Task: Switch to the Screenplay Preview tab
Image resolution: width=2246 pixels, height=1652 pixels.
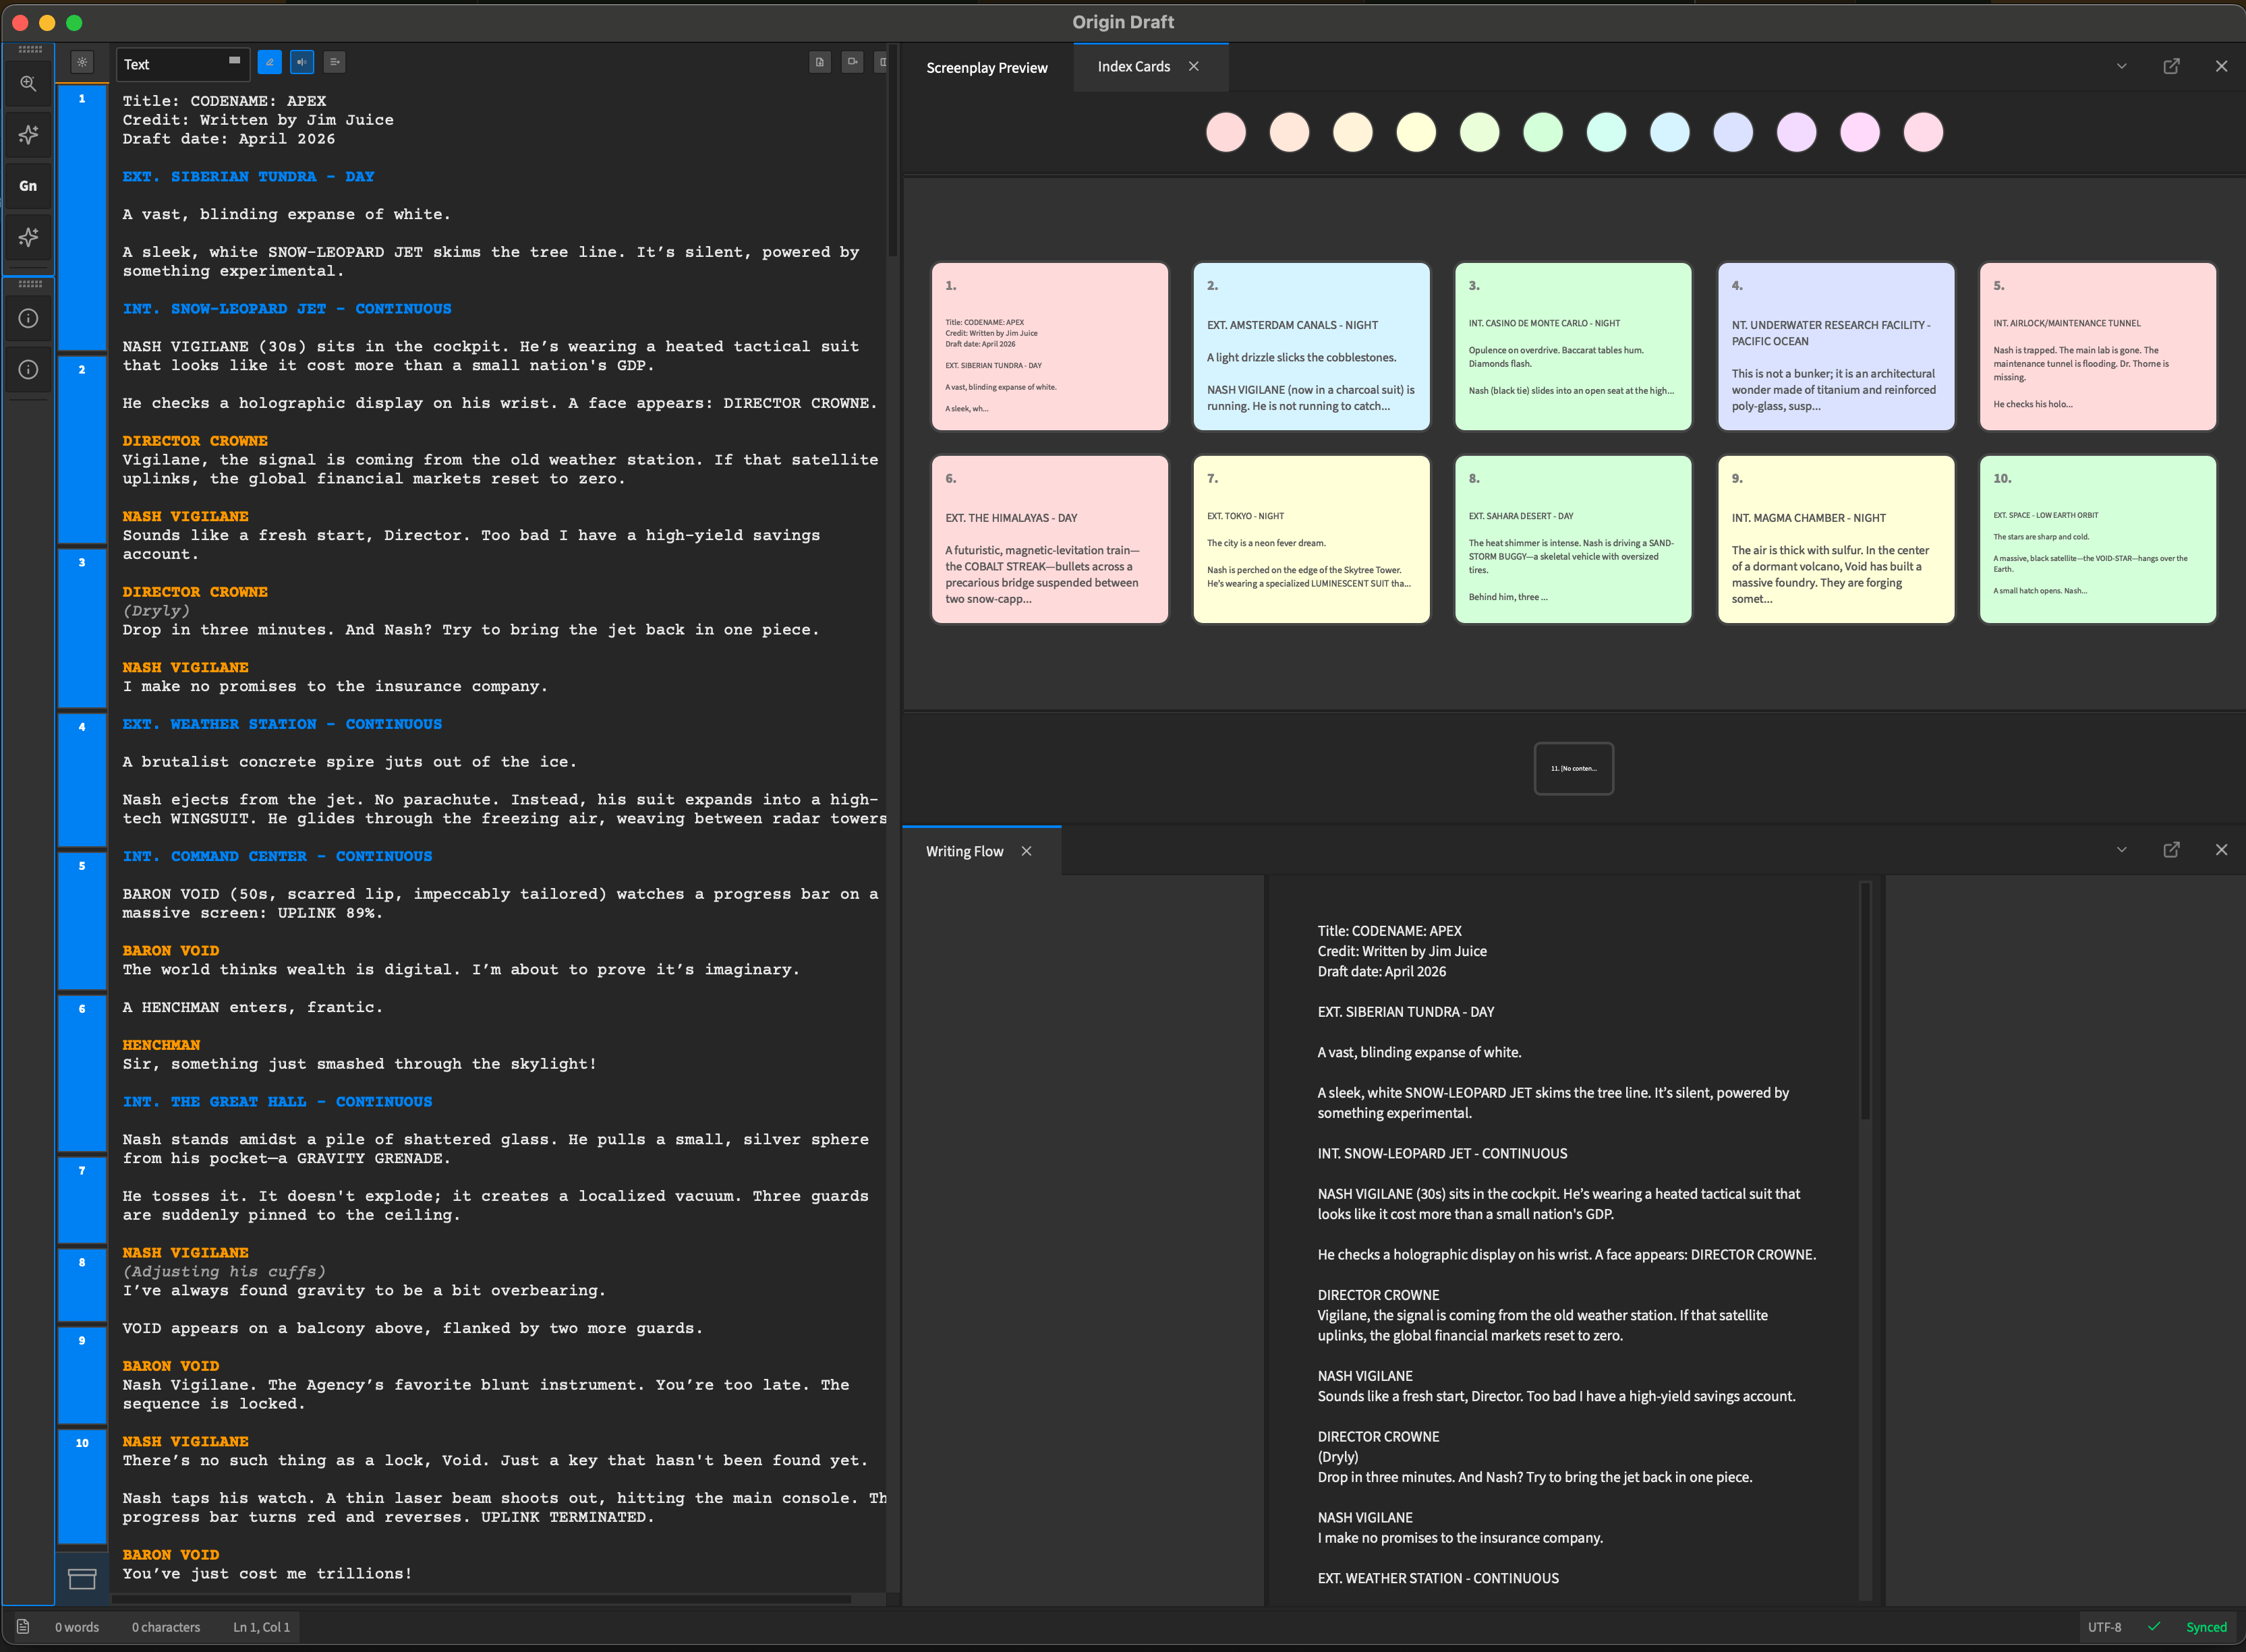Action: (986, 68)
